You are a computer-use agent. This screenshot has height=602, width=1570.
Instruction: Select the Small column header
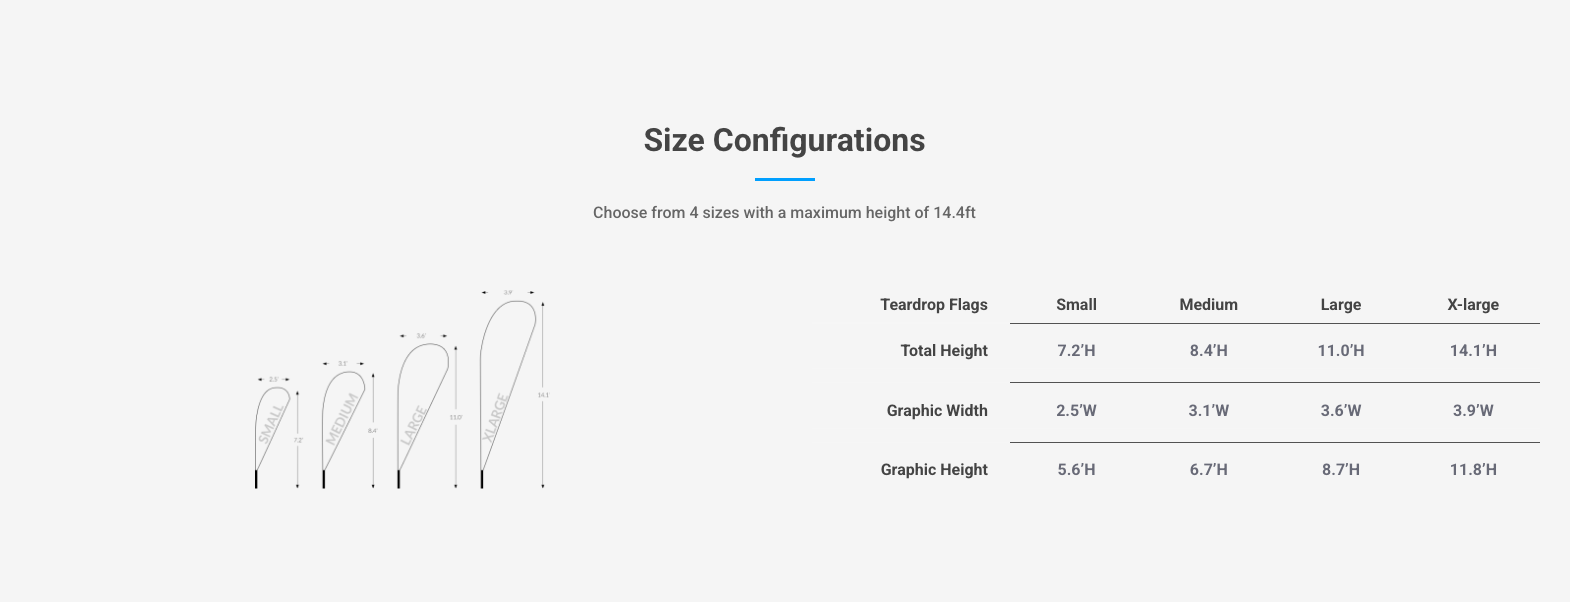1076,305
